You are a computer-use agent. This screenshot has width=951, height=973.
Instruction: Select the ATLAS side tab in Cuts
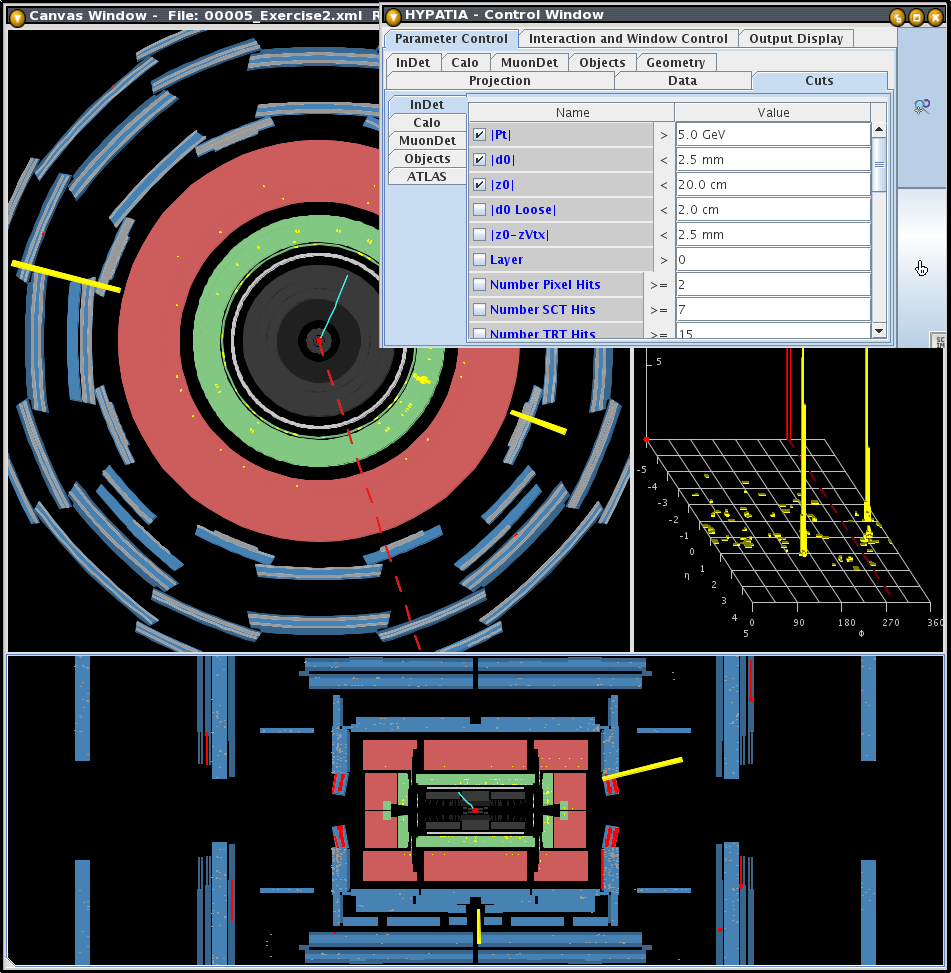point(427,177)
